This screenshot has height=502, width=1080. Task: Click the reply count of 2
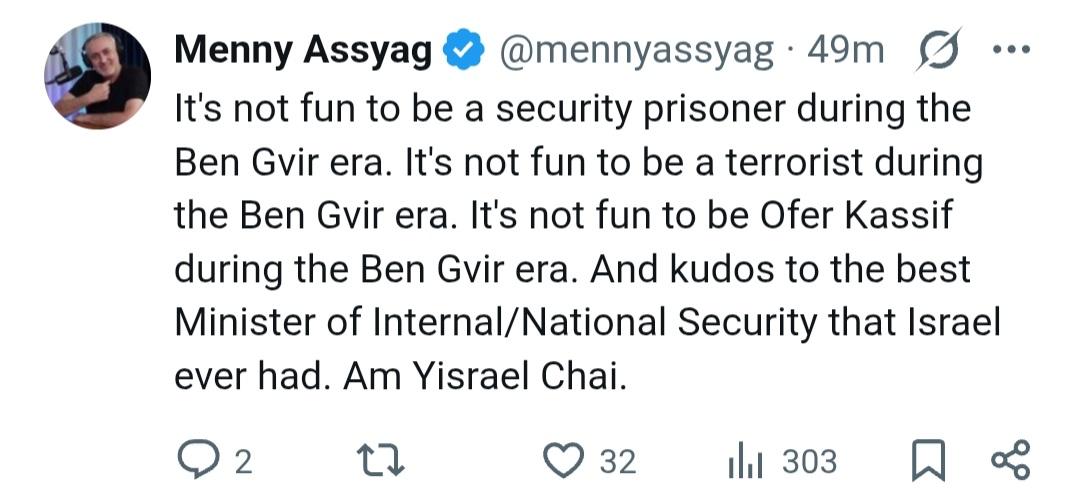point(242,460)
